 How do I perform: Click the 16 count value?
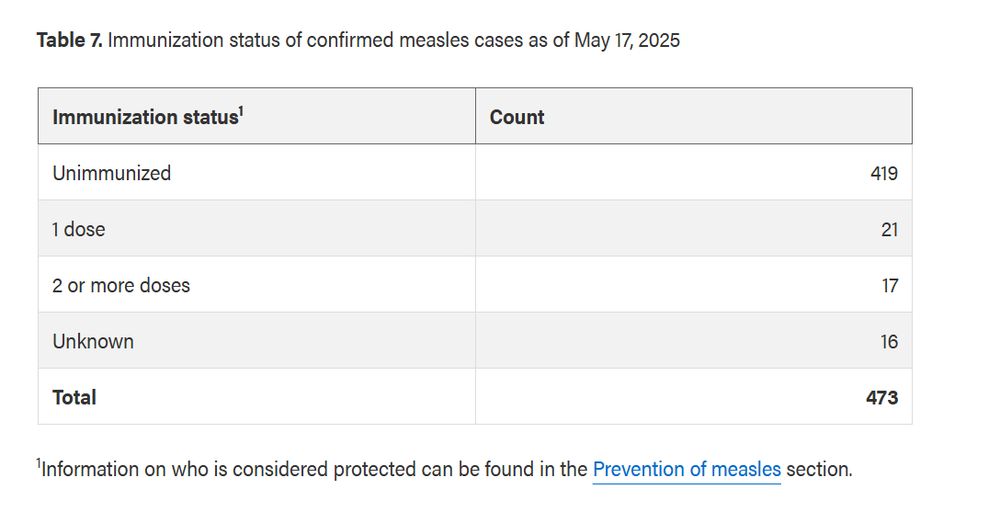[889, 342]
